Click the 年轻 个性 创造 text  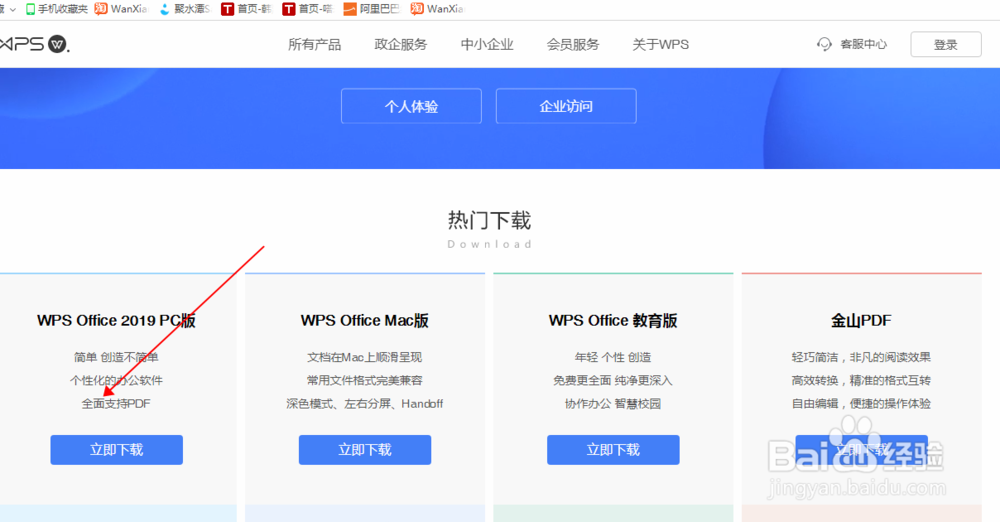pos(613,357)
